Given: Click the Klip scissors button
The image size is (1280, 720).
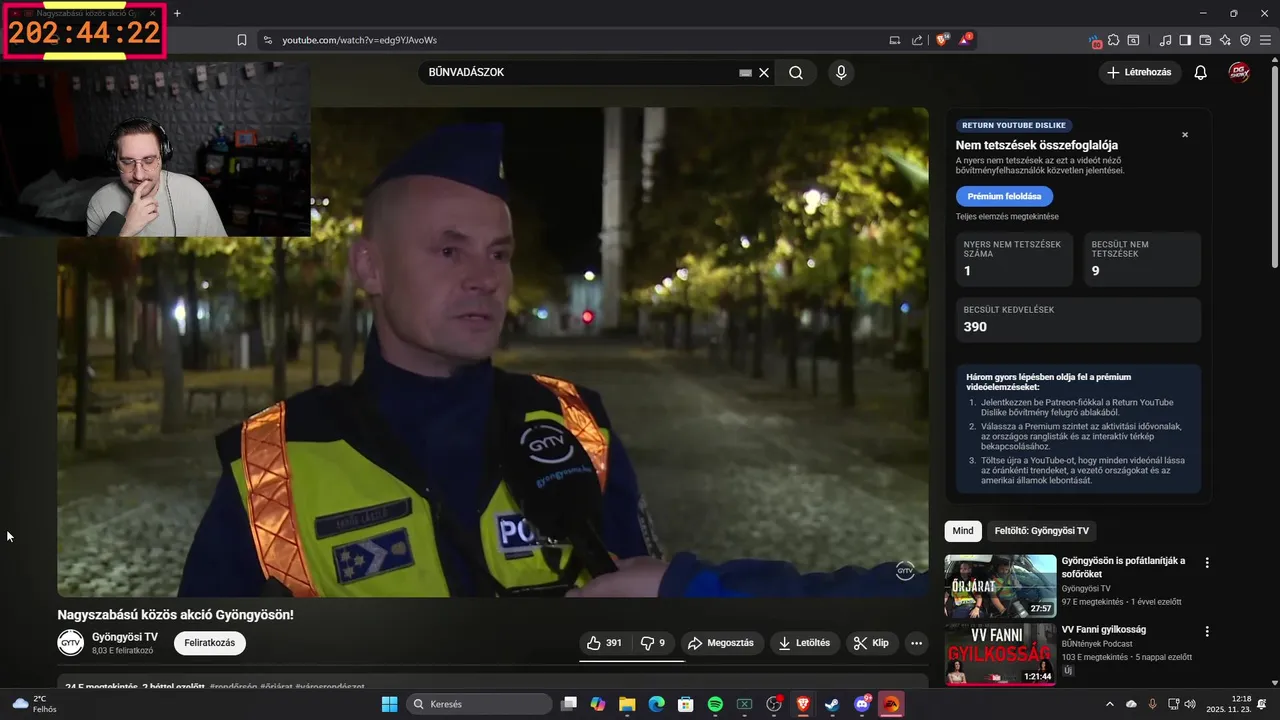Looking at the screenshot, I should coord(872,643).
